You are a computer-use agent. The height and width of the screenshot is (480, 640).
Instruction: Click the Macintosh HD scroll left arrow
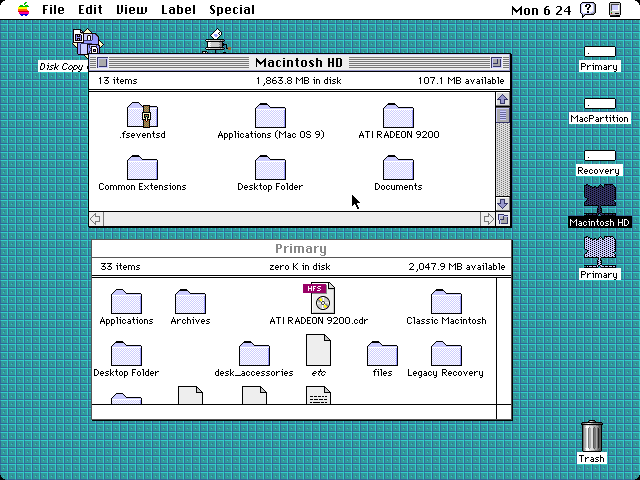pyautogui.click(x=96, y=219)
